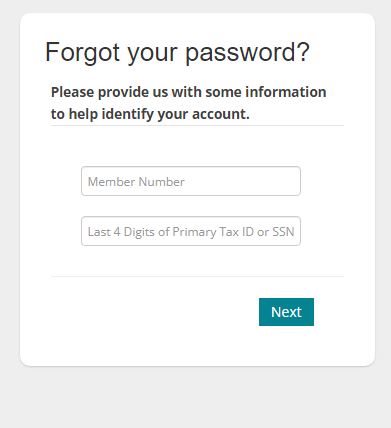Submit the form with the Next button
This screenshot has width=391, height=428.
tap(286, 312)
